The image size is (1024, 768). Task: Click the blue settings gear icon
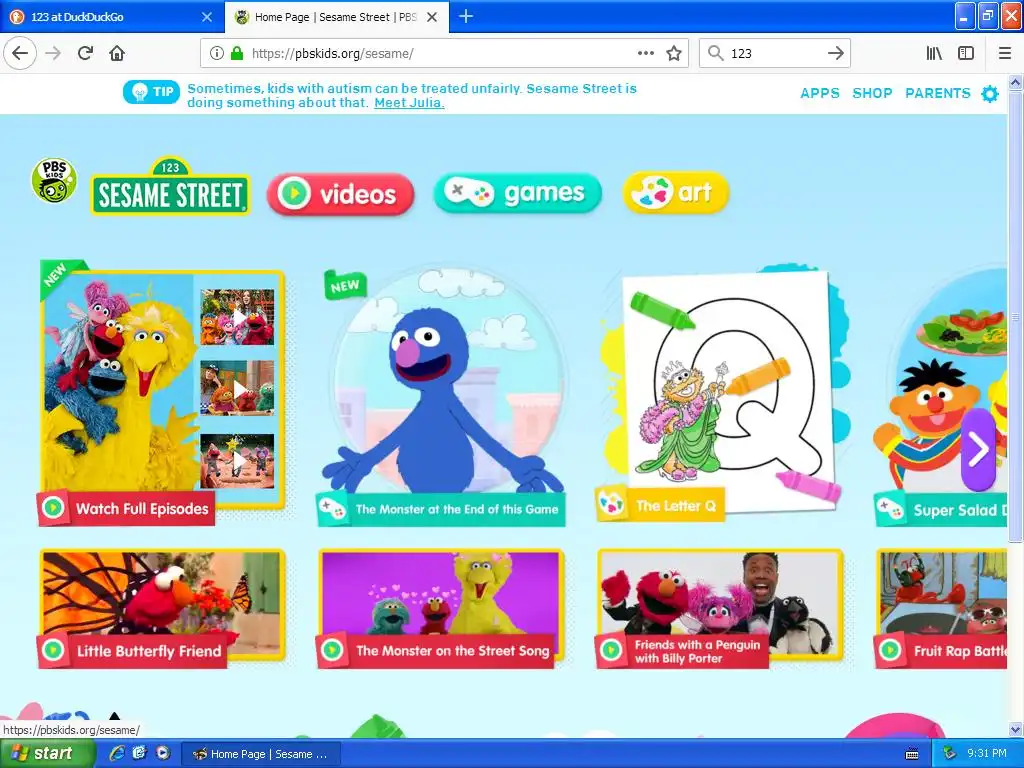(990, 93)
